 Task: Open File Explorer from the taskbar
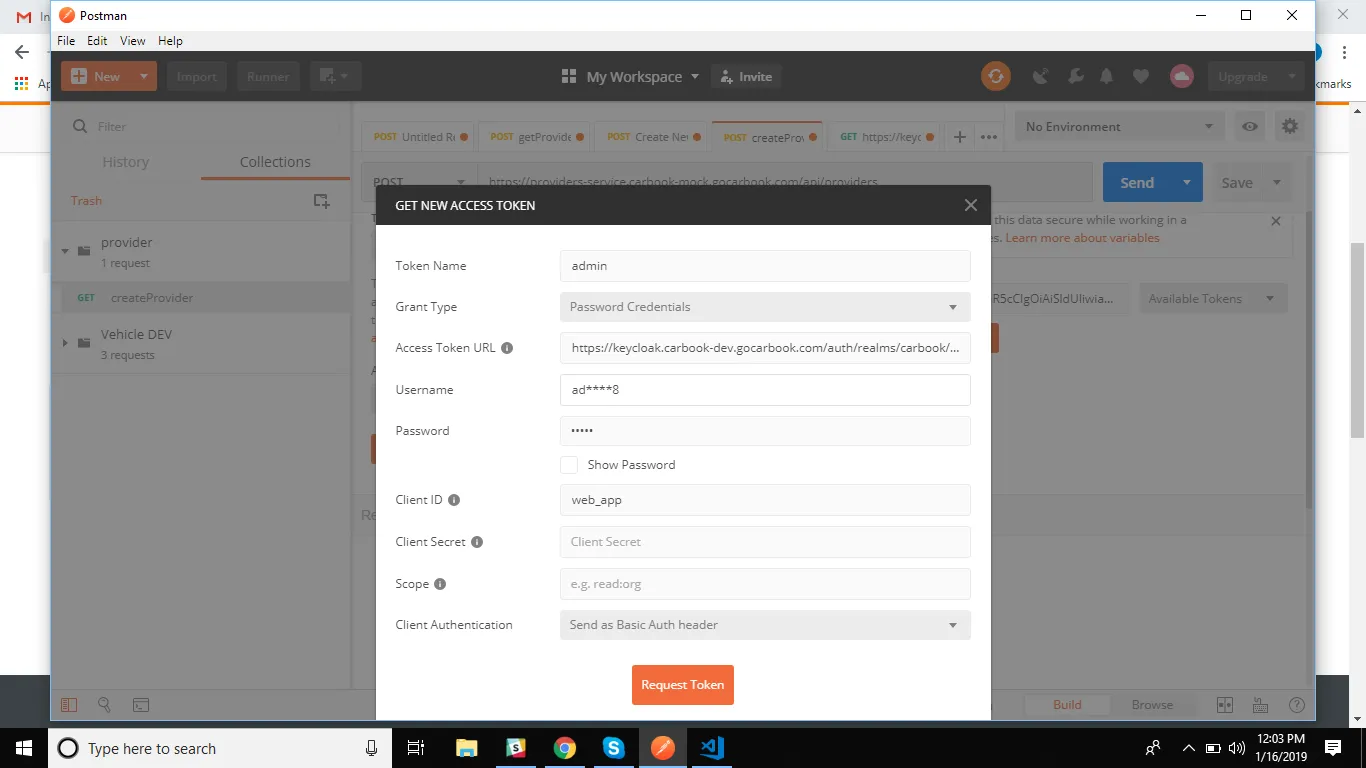[x=467, y=748]
